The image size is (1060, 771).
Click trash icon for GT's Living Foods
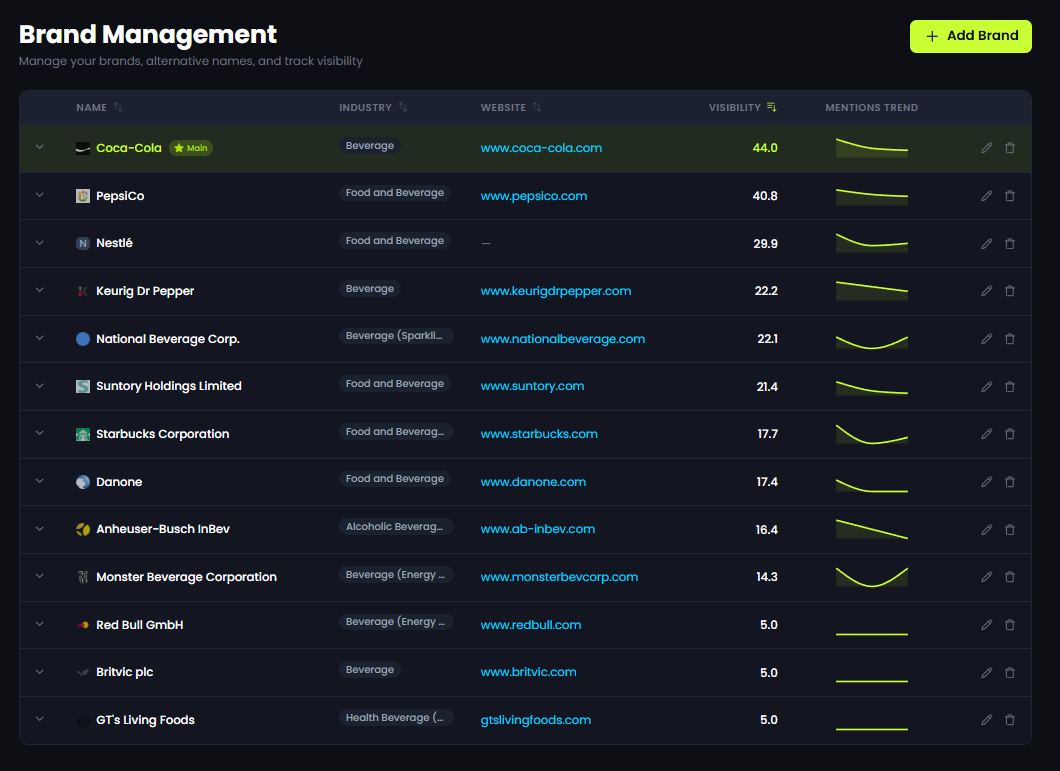pyautogui.click(x=1009, y=720)
